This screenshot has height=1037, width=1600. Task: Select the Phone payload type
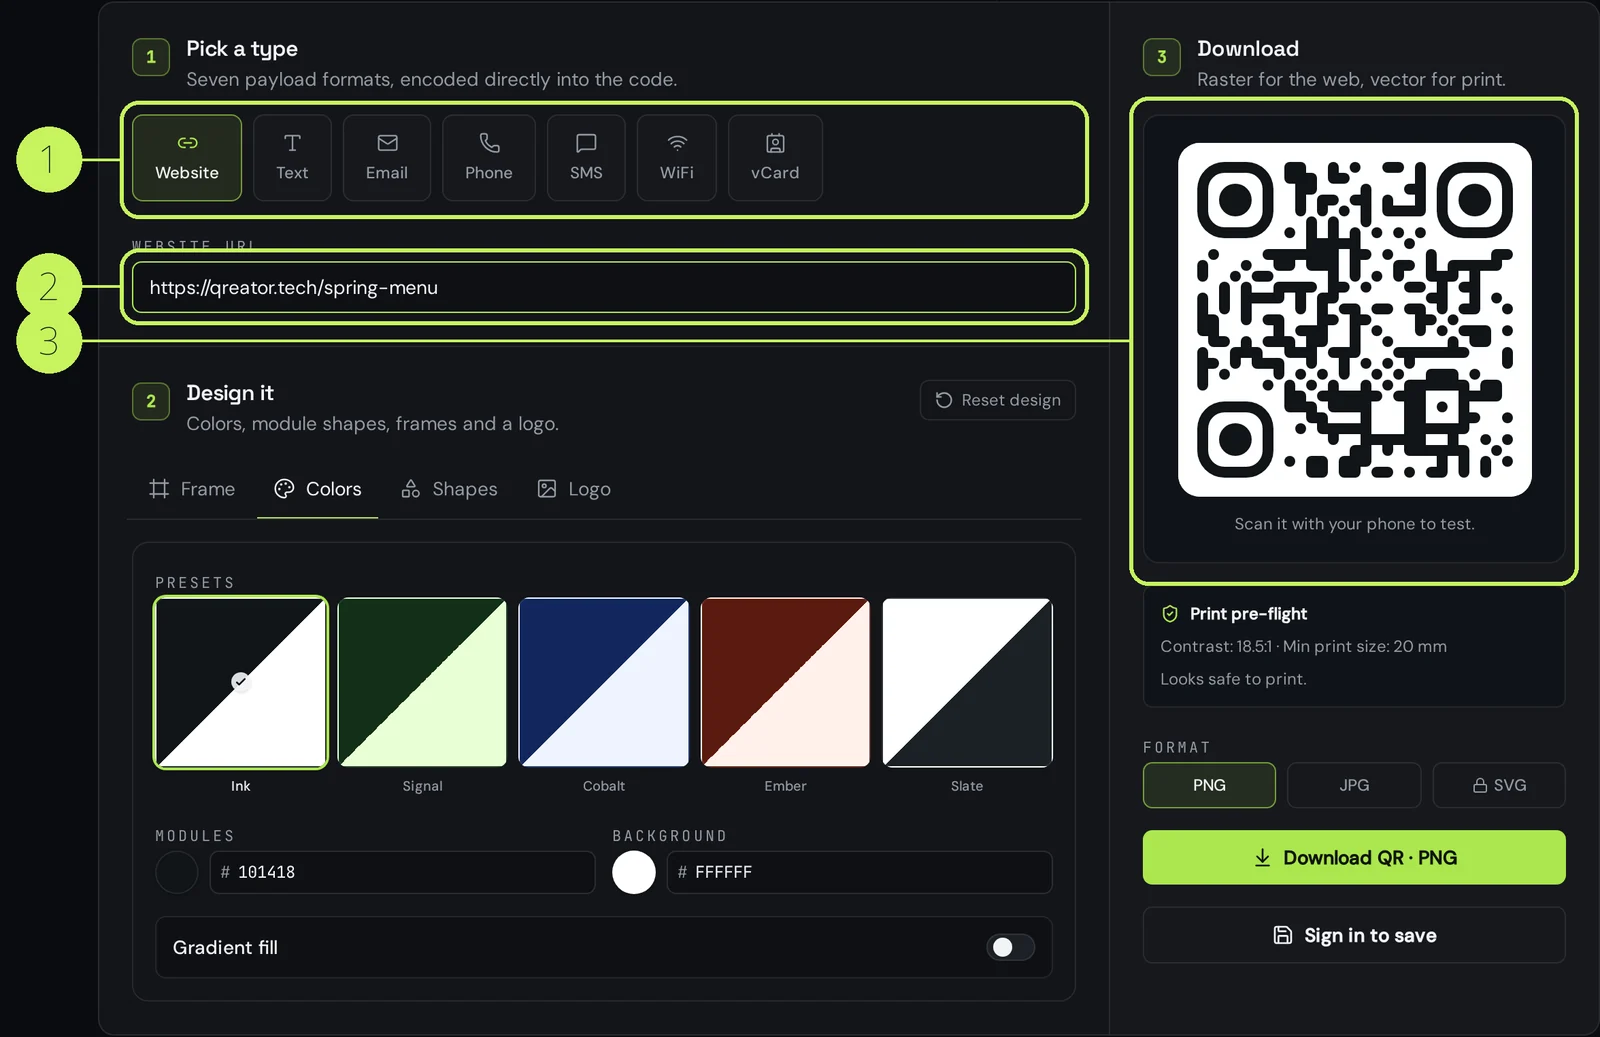[x=489, y=158]
